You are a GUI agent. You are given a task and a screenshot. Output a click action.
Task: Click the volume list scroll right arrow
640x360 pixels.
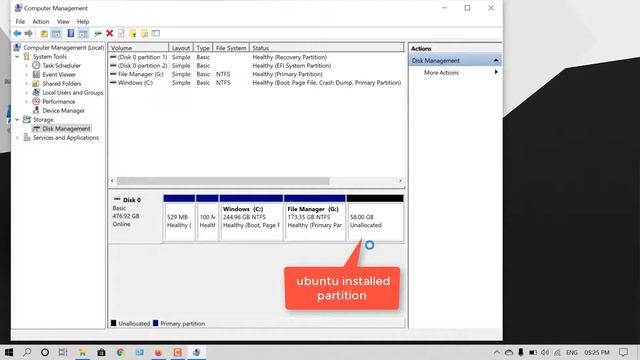point(400,181)
